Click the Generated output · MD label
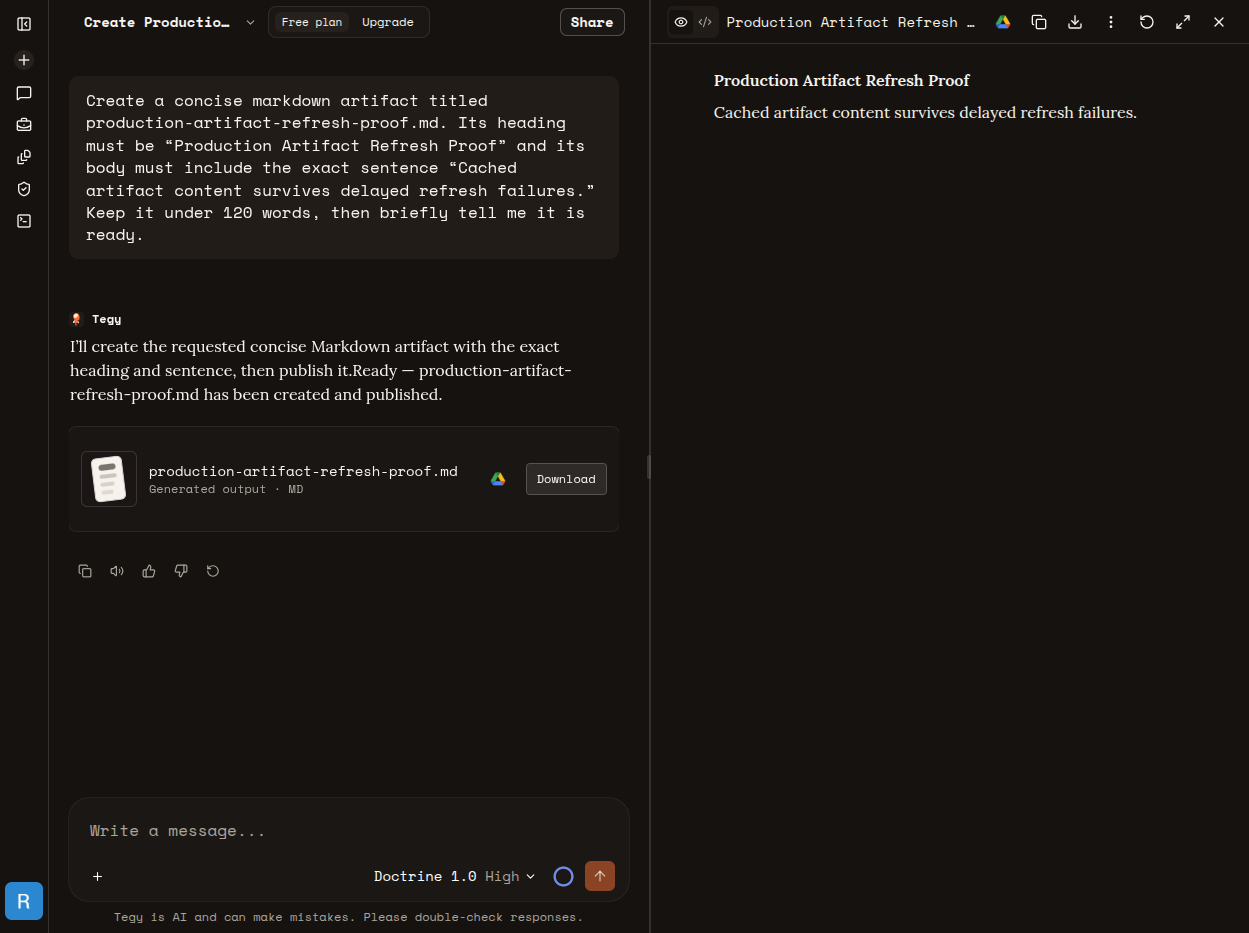 pos(226,489)
